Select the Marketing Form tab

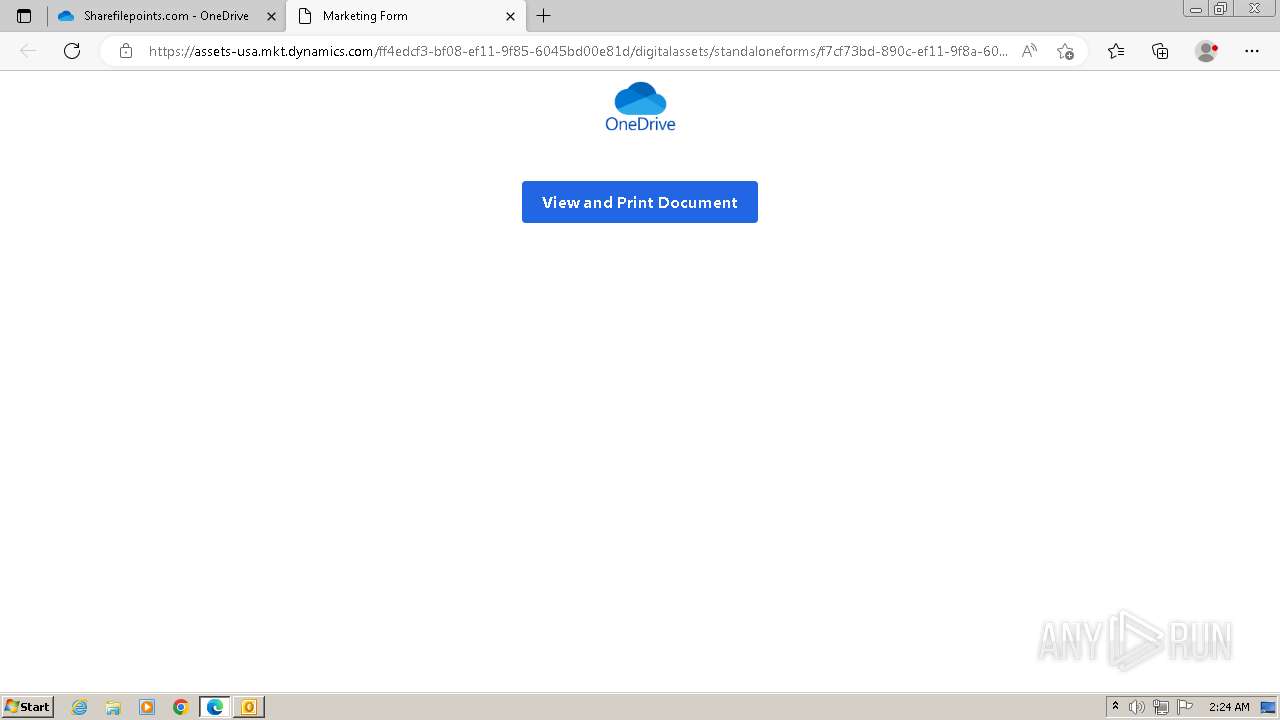pos(405,16)
